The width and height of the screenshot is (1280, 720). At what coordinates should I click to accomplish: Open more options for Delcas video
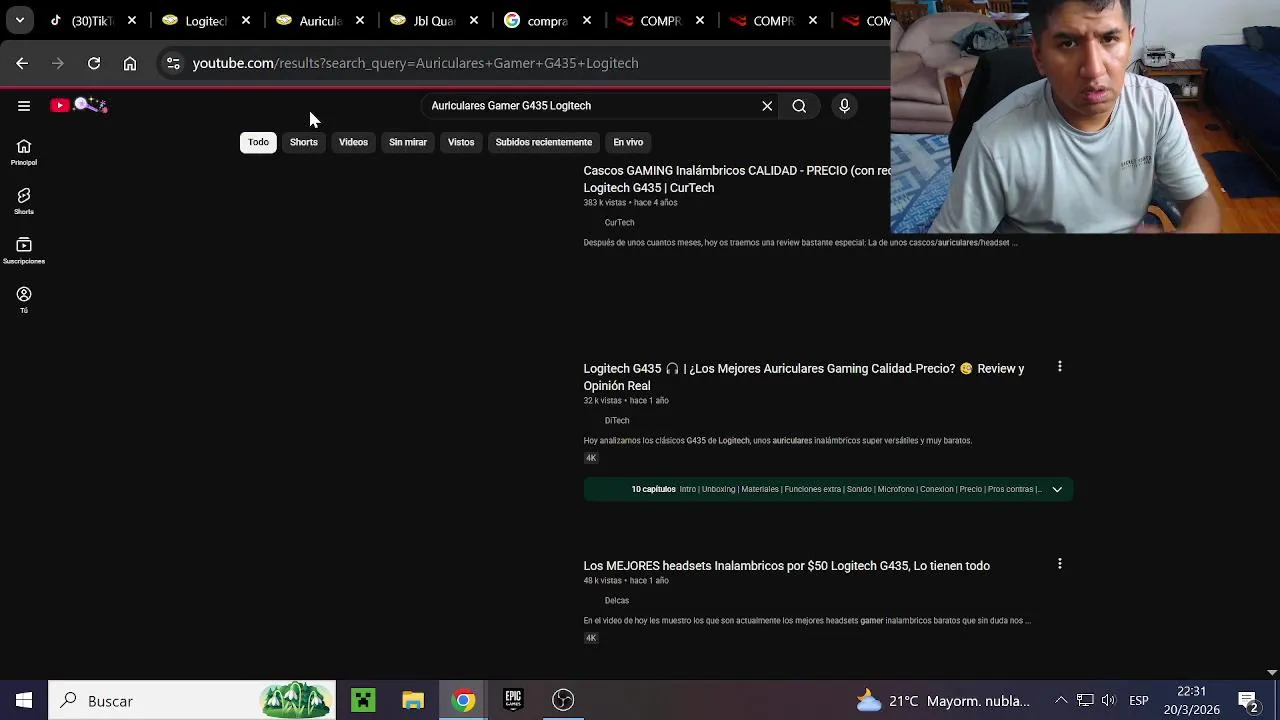pos(1059,564)
